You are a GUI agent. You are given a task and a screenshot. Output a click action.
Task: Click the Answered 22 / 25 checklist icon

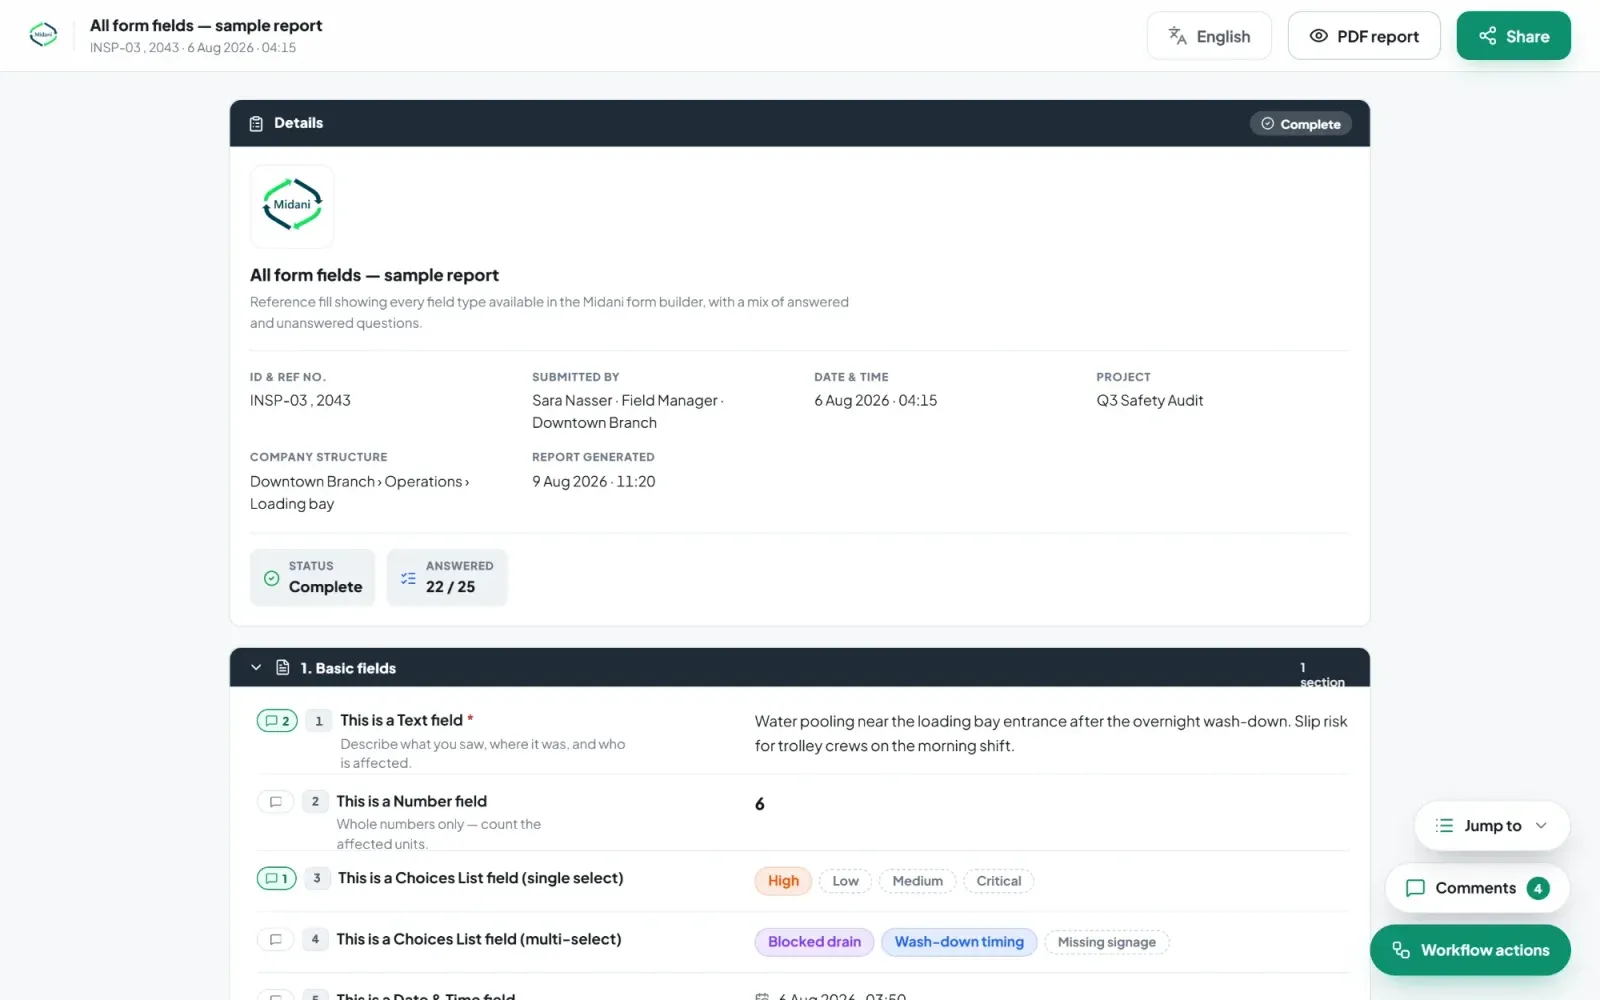click(408, 578)
